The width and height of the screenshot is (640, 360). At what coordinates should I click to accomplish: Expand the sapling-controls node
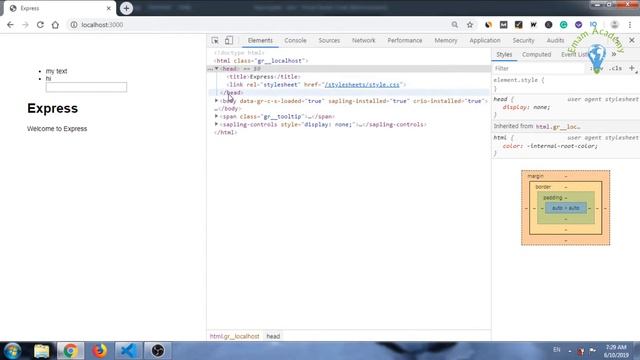217,124
